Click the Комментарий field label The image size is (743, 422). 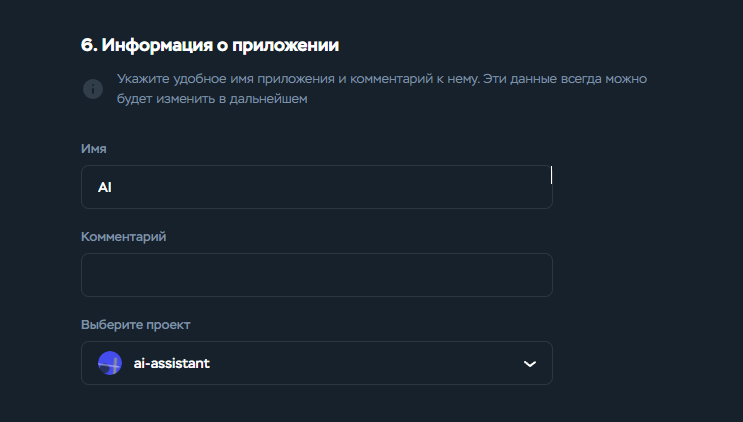[x=124, y=236]
